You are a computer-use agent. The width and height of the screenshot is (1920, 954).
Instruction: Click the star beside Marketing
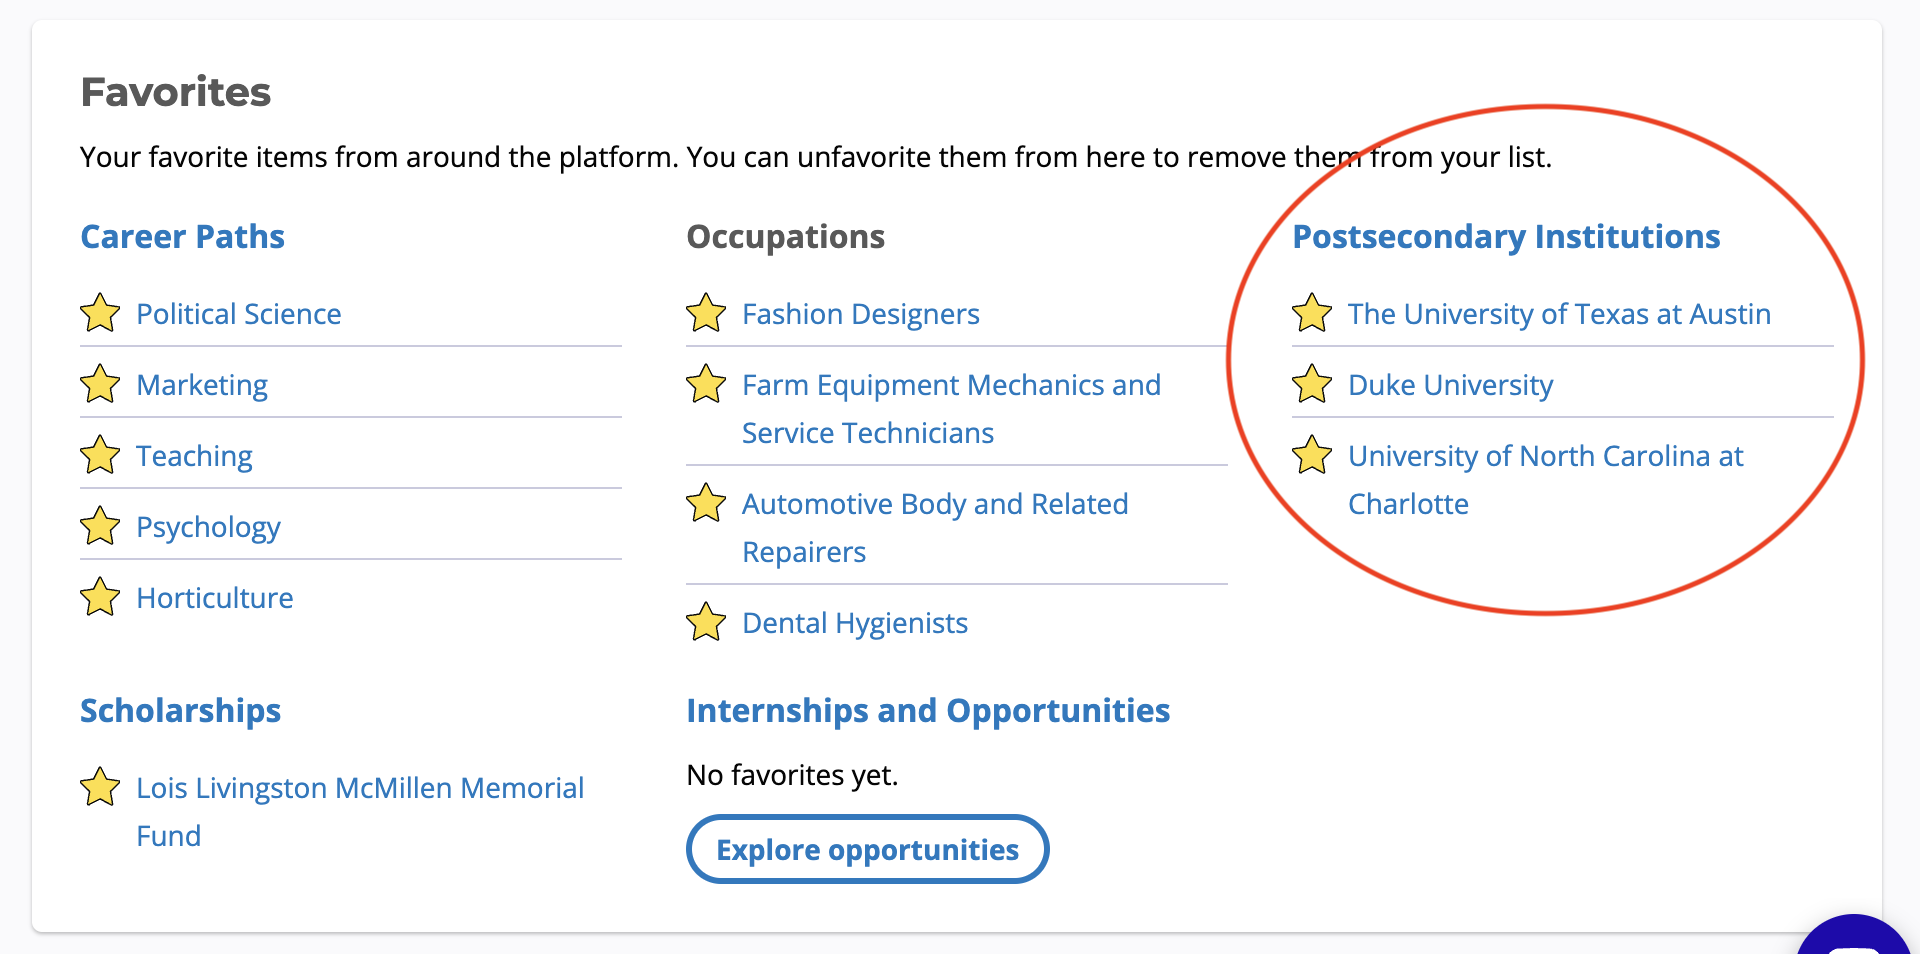coord(100,384)
